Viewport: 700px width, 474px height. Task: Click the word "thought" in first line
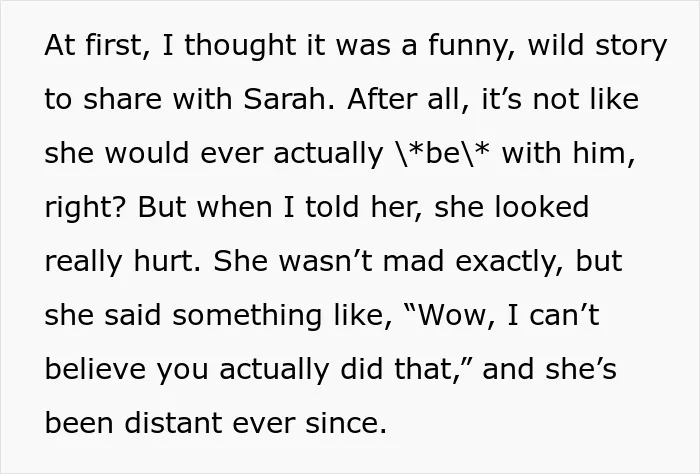click(240, 46)
